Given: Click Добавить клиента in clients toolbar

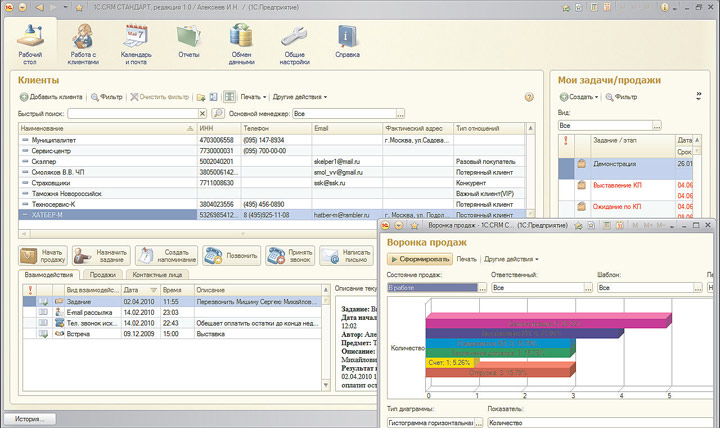Looking at the screenshot, I should 51,97.
